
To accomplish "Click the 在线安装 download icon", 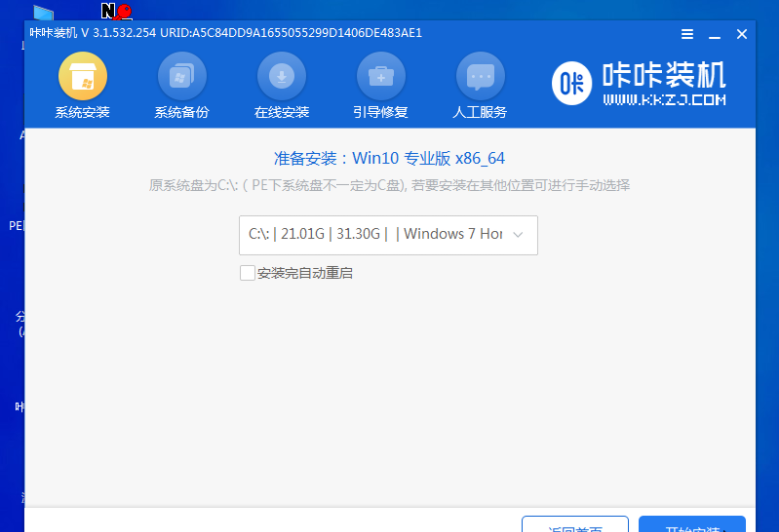I will [x=281, y=76].
